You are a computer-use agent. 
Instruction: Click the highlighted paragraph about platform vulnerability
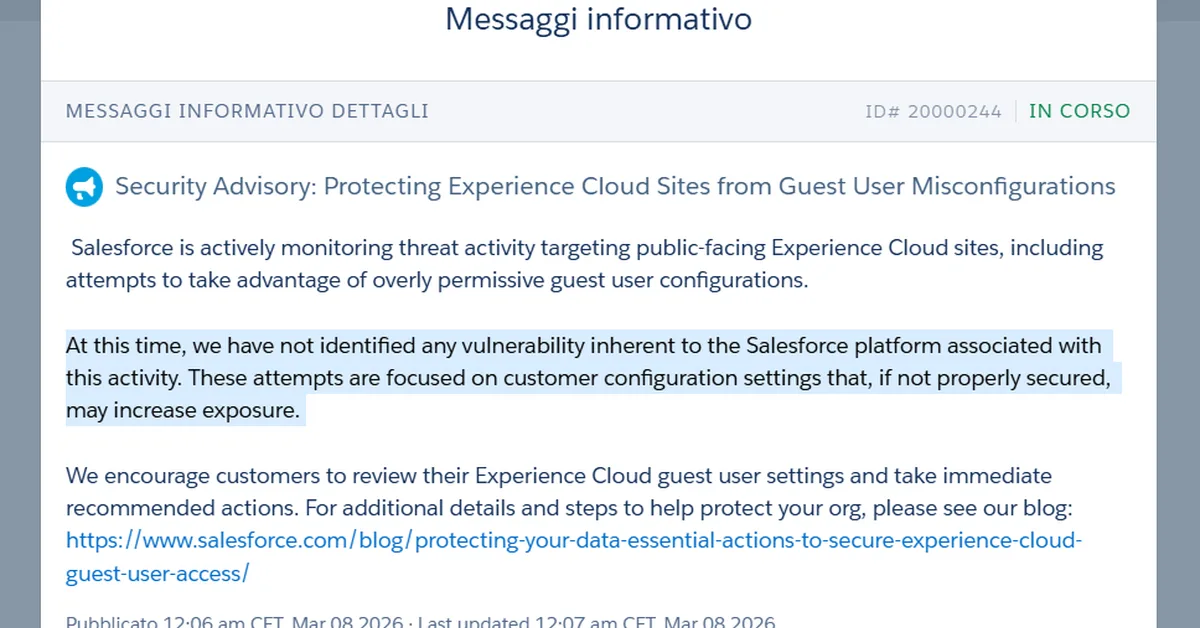pos(590,377)
